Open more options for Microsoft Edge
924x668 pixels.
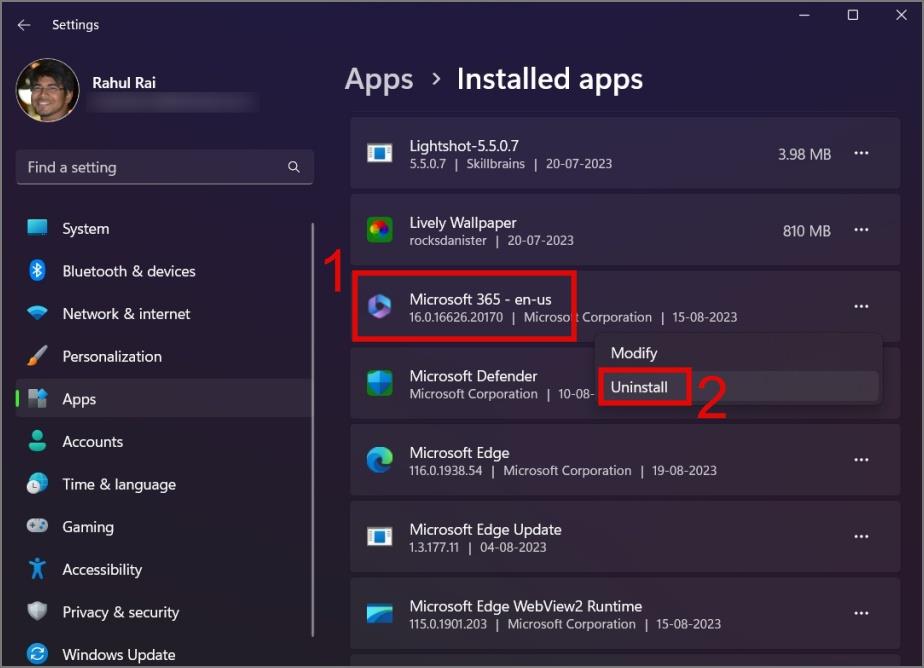[x=861, y=459]
